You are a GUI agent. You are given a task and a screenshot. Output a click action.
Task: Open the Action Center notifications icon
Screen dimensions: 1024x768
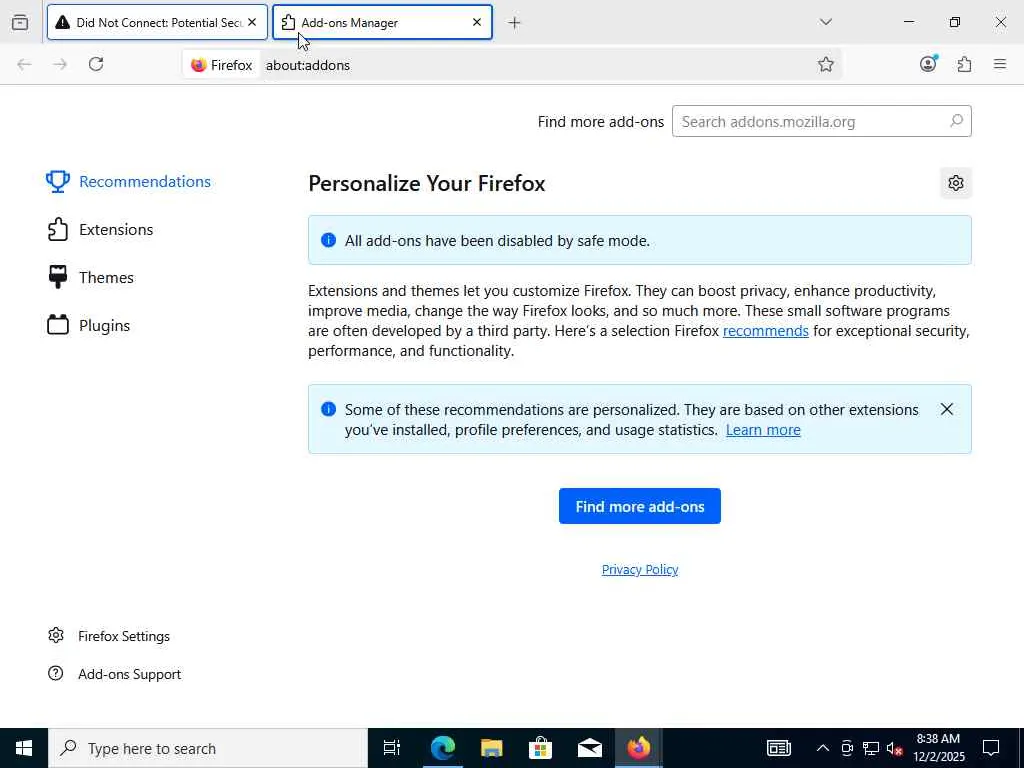(x=991, y=748)
